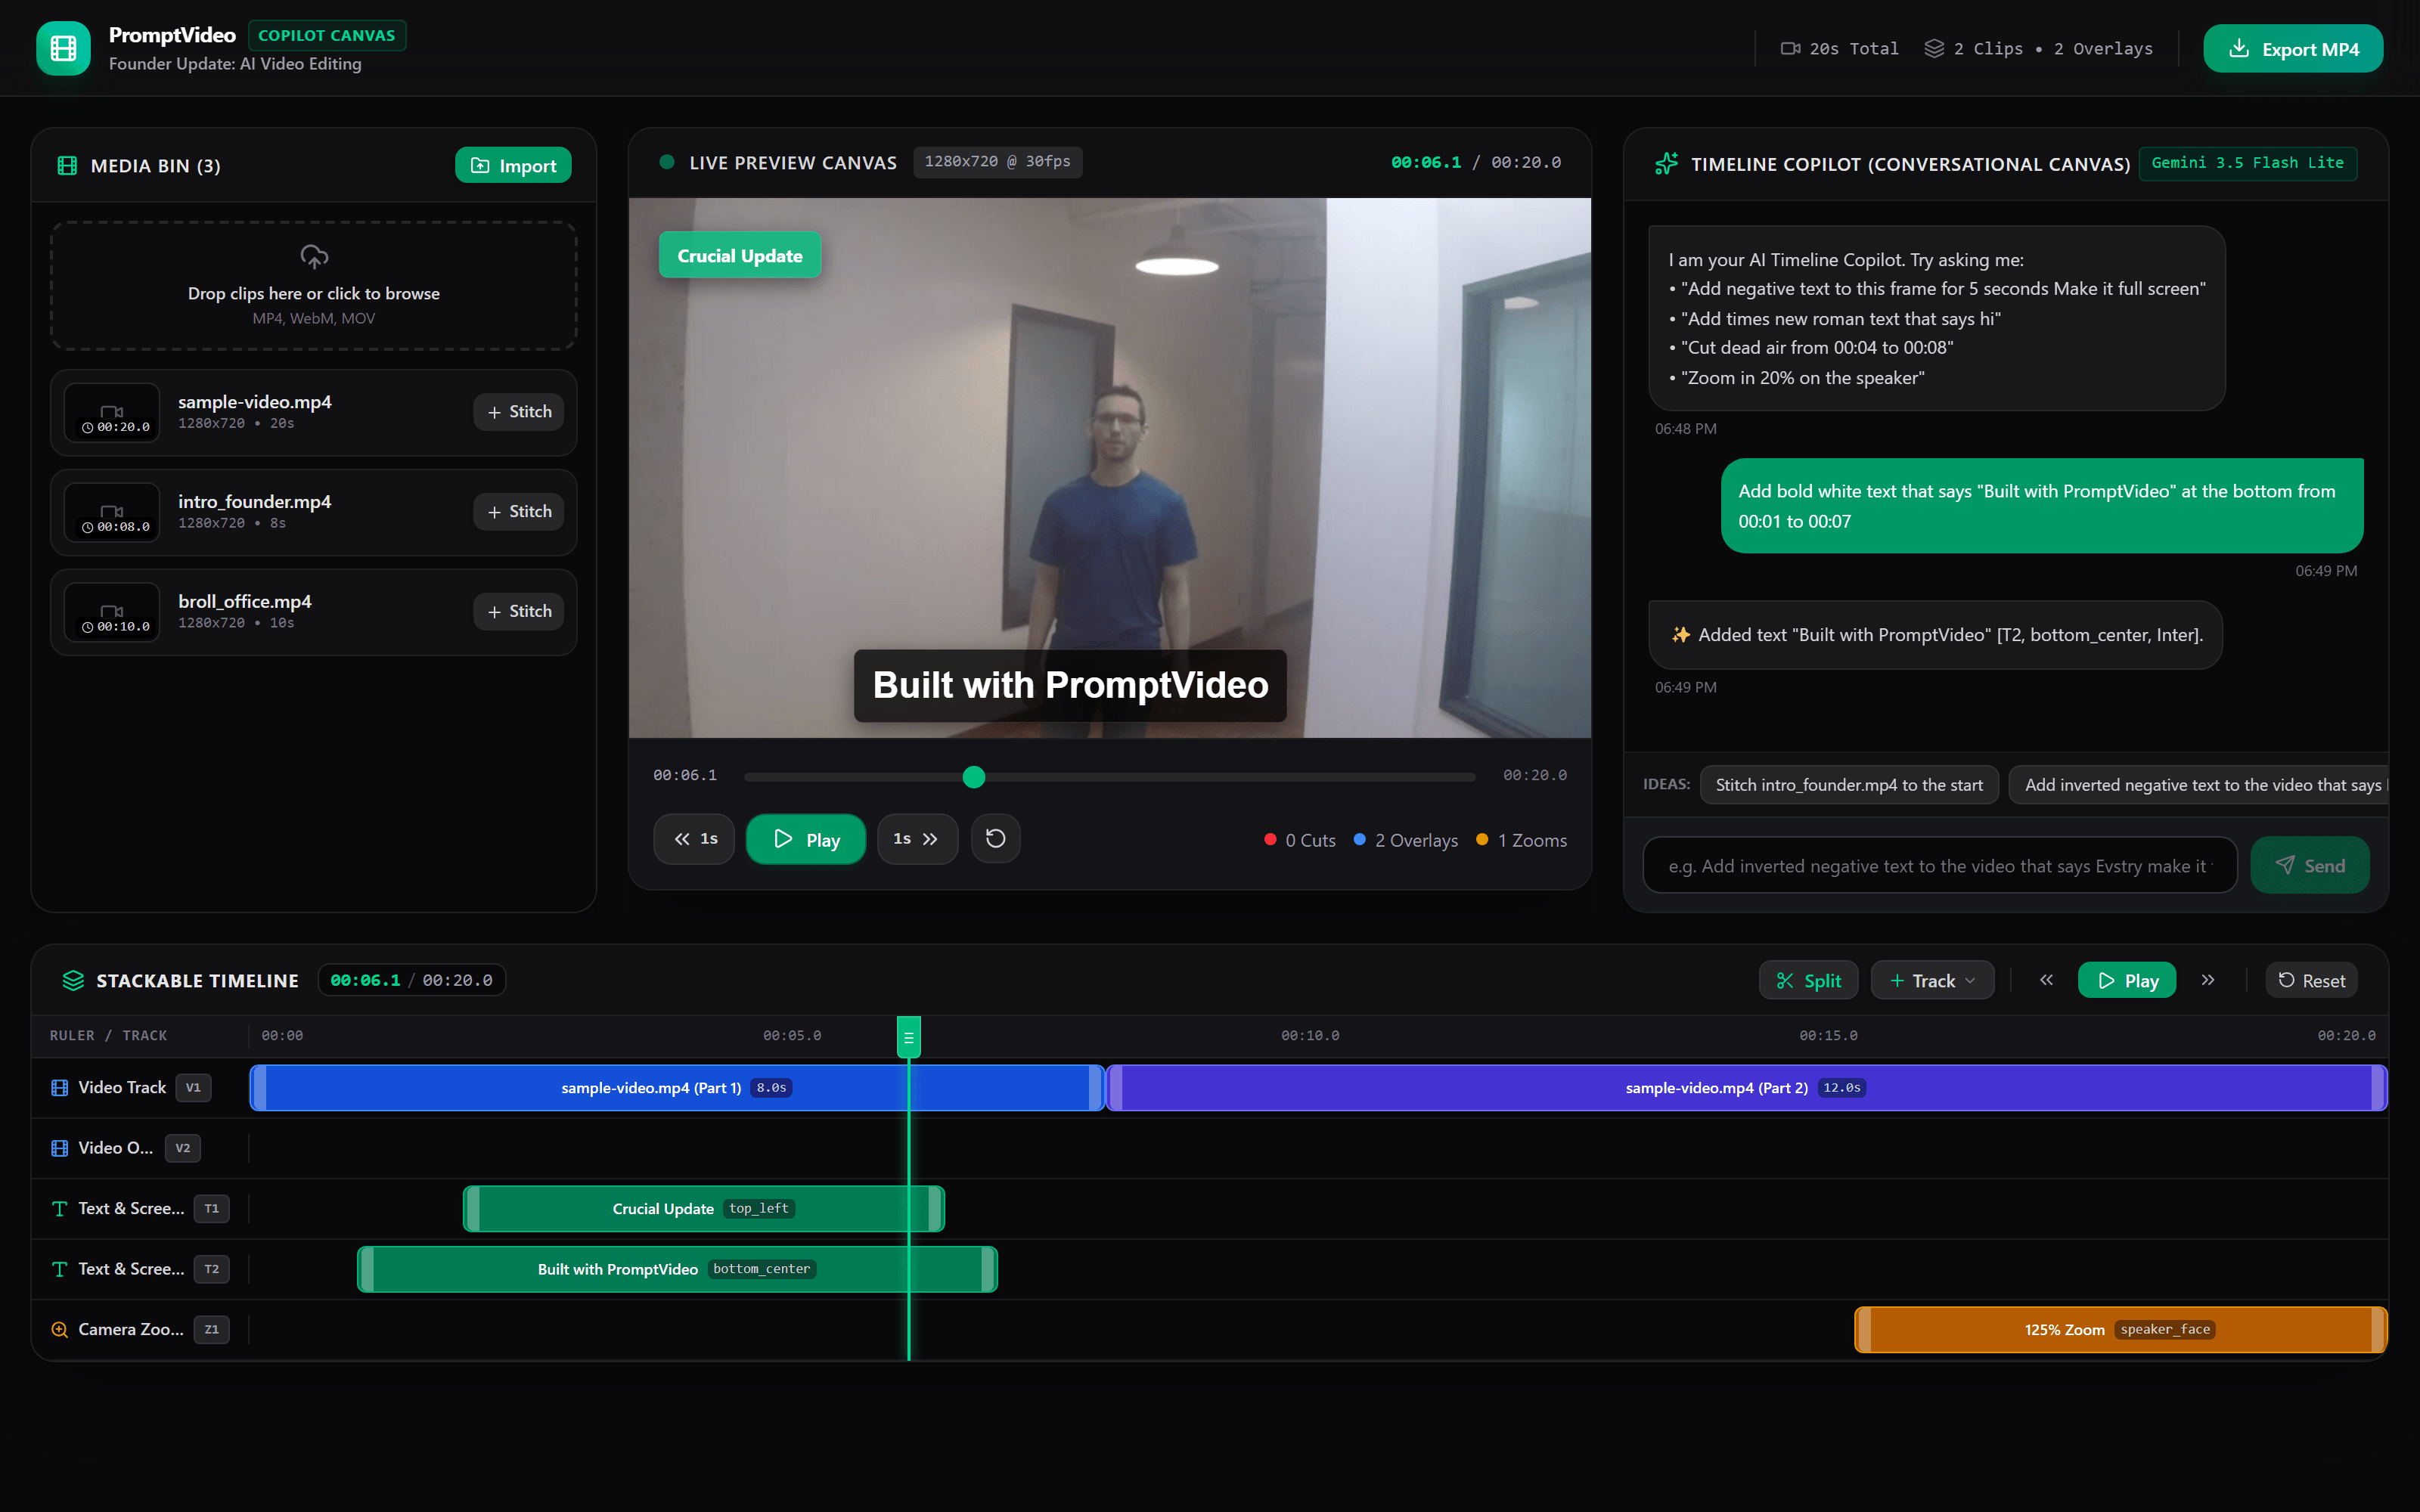Select the Crucial Update text clip
Image resolution: width=2420 pixels, height=1512 pixels.
pyautogui.click(x=704, y=1209)
